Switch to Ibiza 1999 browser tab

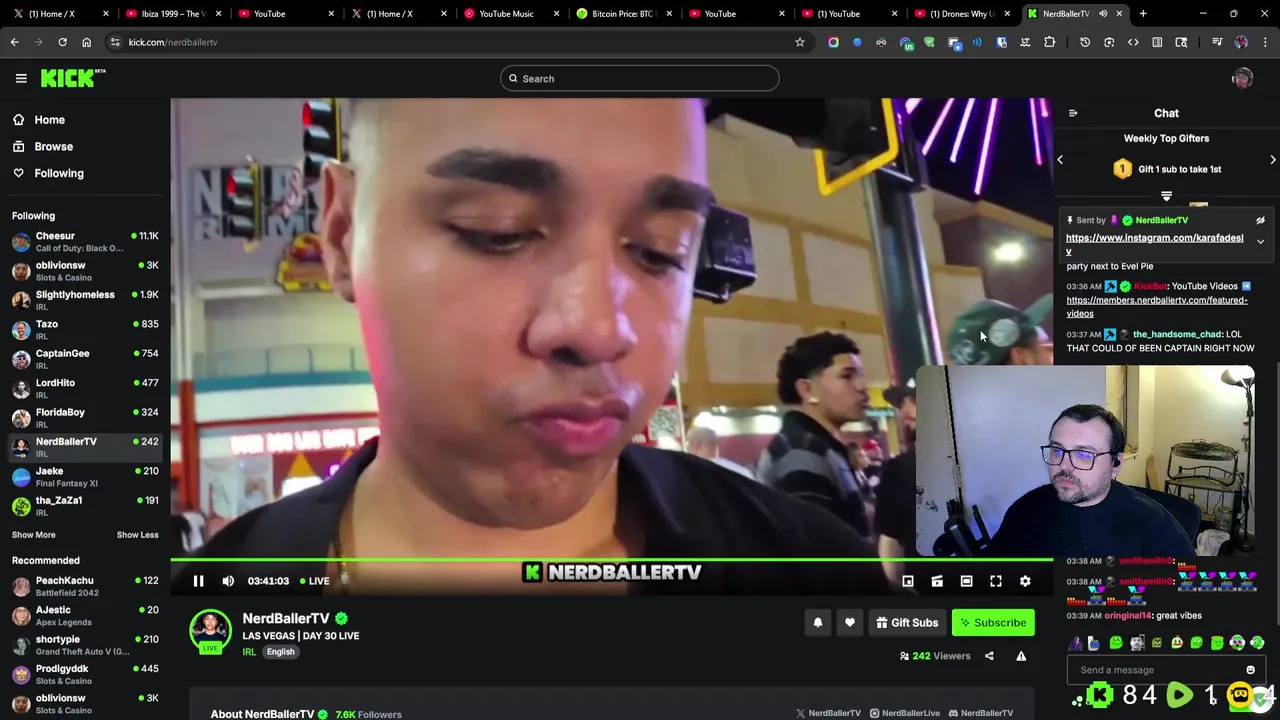tap(172, 14)
